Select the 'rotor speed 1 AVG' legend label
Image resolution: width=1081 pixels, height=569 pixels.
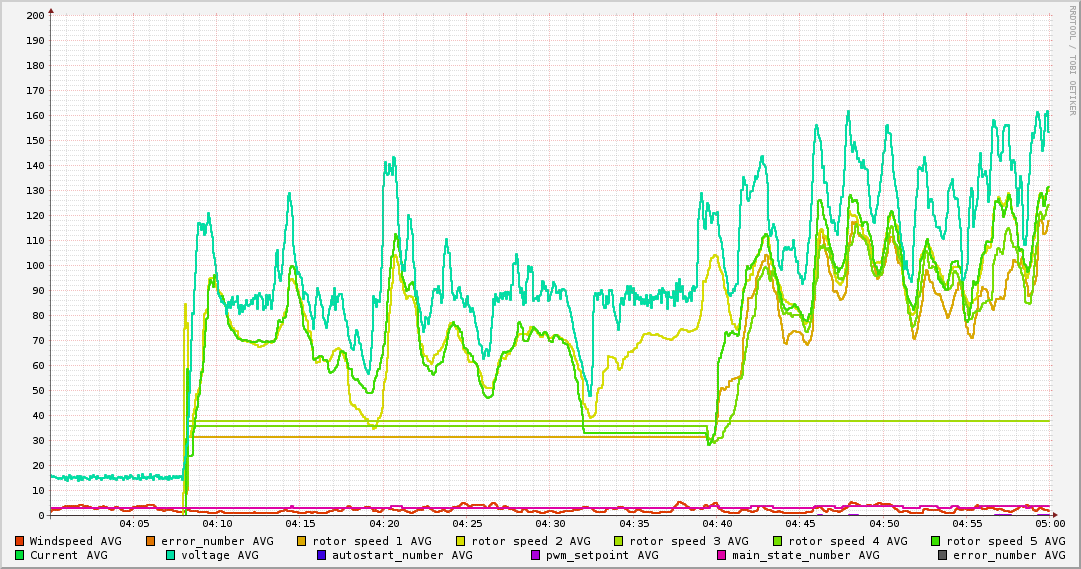(372, 541)
